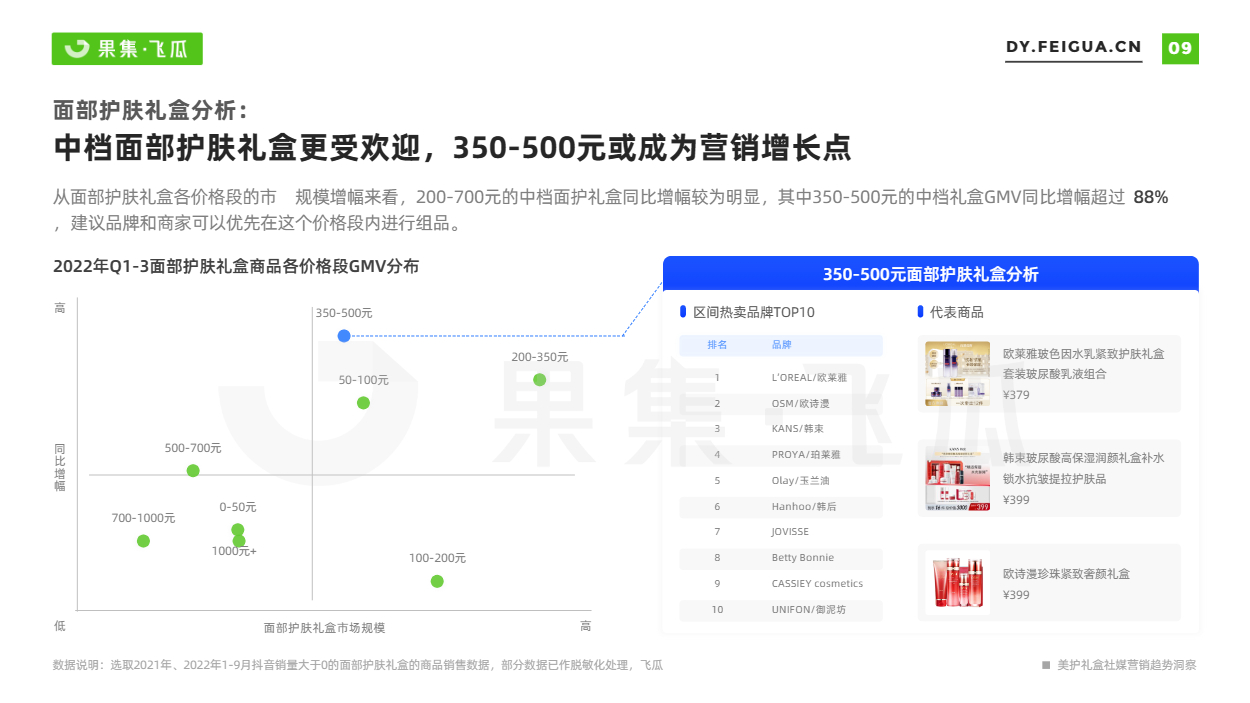Click the blue "350-500元面部护肤礼盒分析" panel header
This screenshot has width=1250, height=703.
(930, 274)
